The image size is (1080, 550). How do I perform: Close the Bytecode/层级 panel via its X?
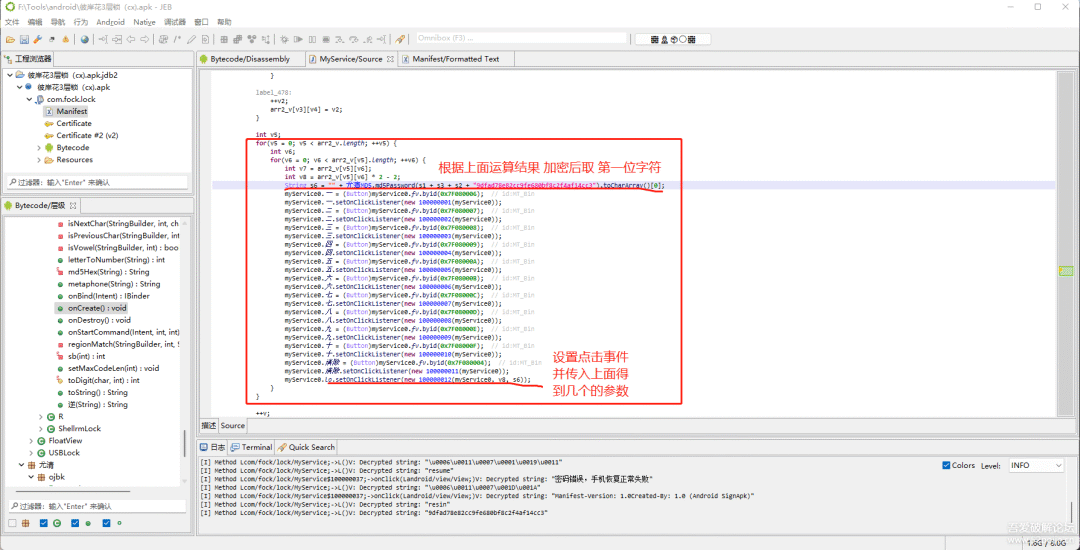coord(74,206)
